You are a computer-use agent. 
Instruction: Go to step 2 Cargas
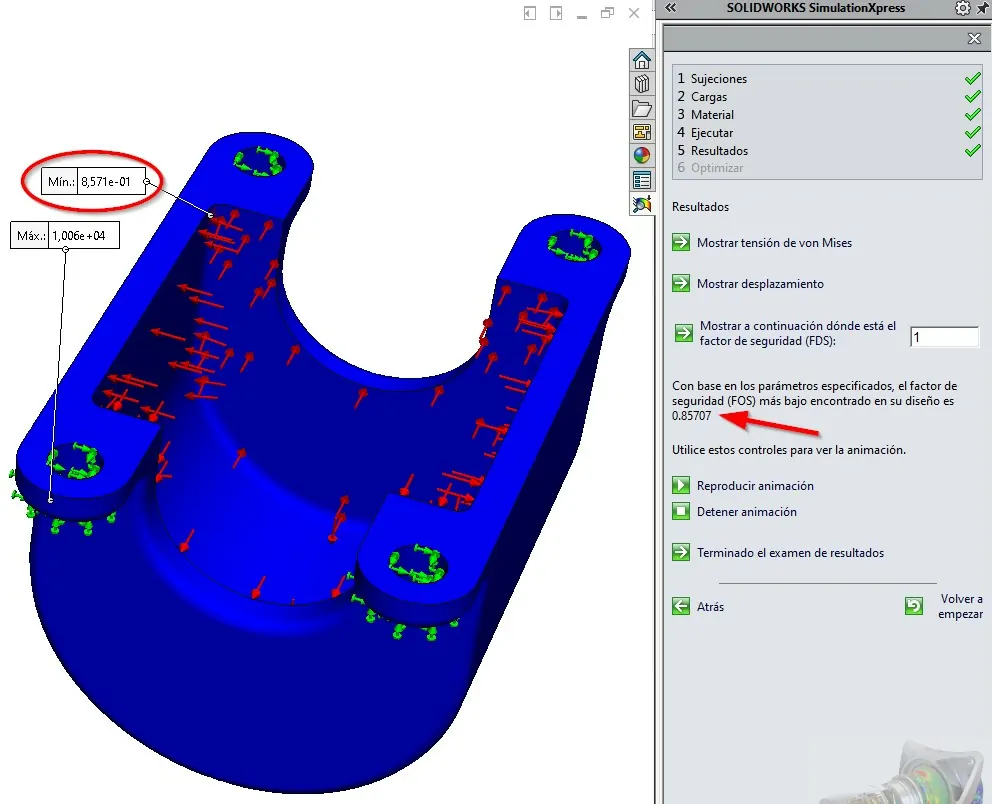(702, 97)
